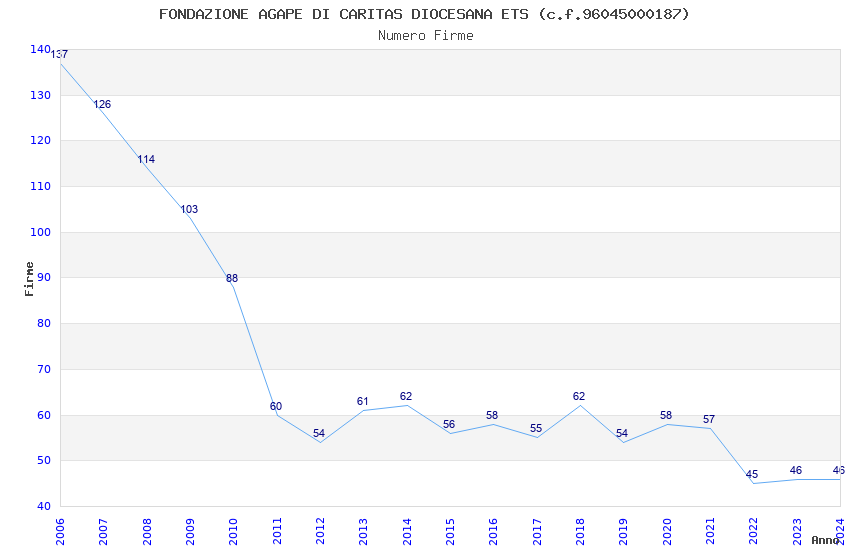
Task: Click the x-axis year label 2016
Action: point(493,532)
